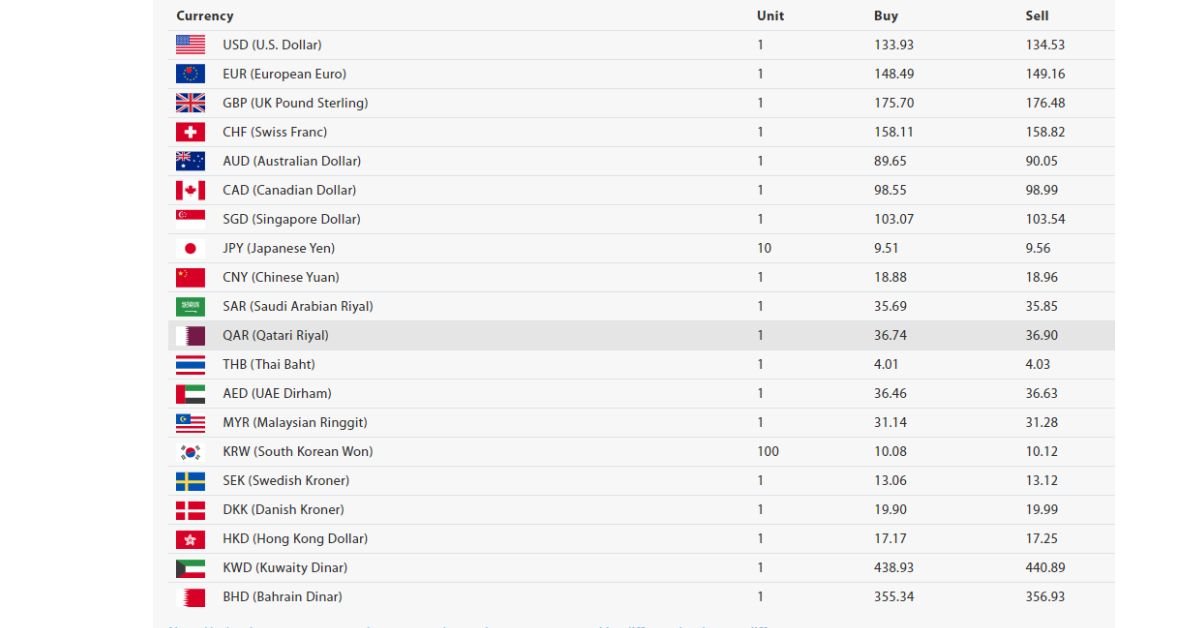Click the Sell column header

pos(1037,16)
